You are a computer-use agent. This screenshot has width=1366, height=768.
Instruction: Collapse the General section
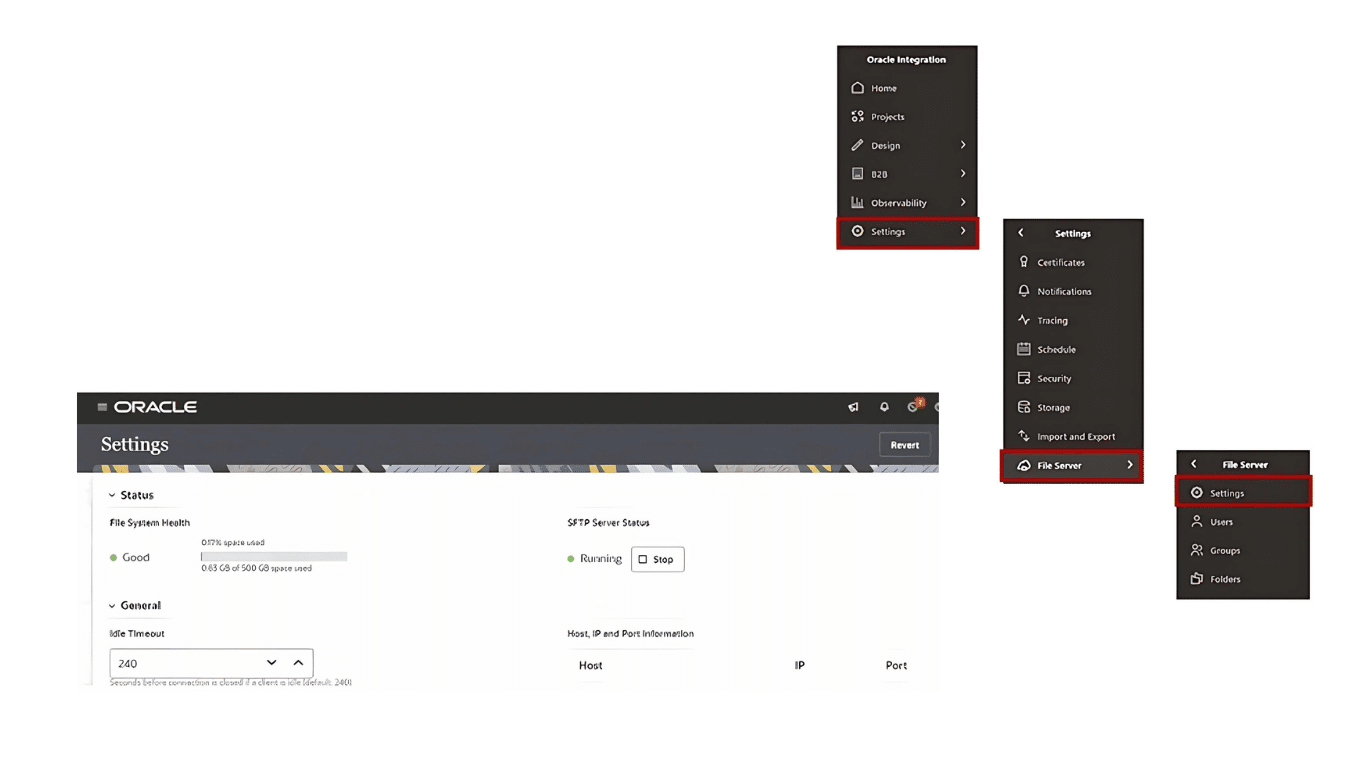click(x=112, y=606)
